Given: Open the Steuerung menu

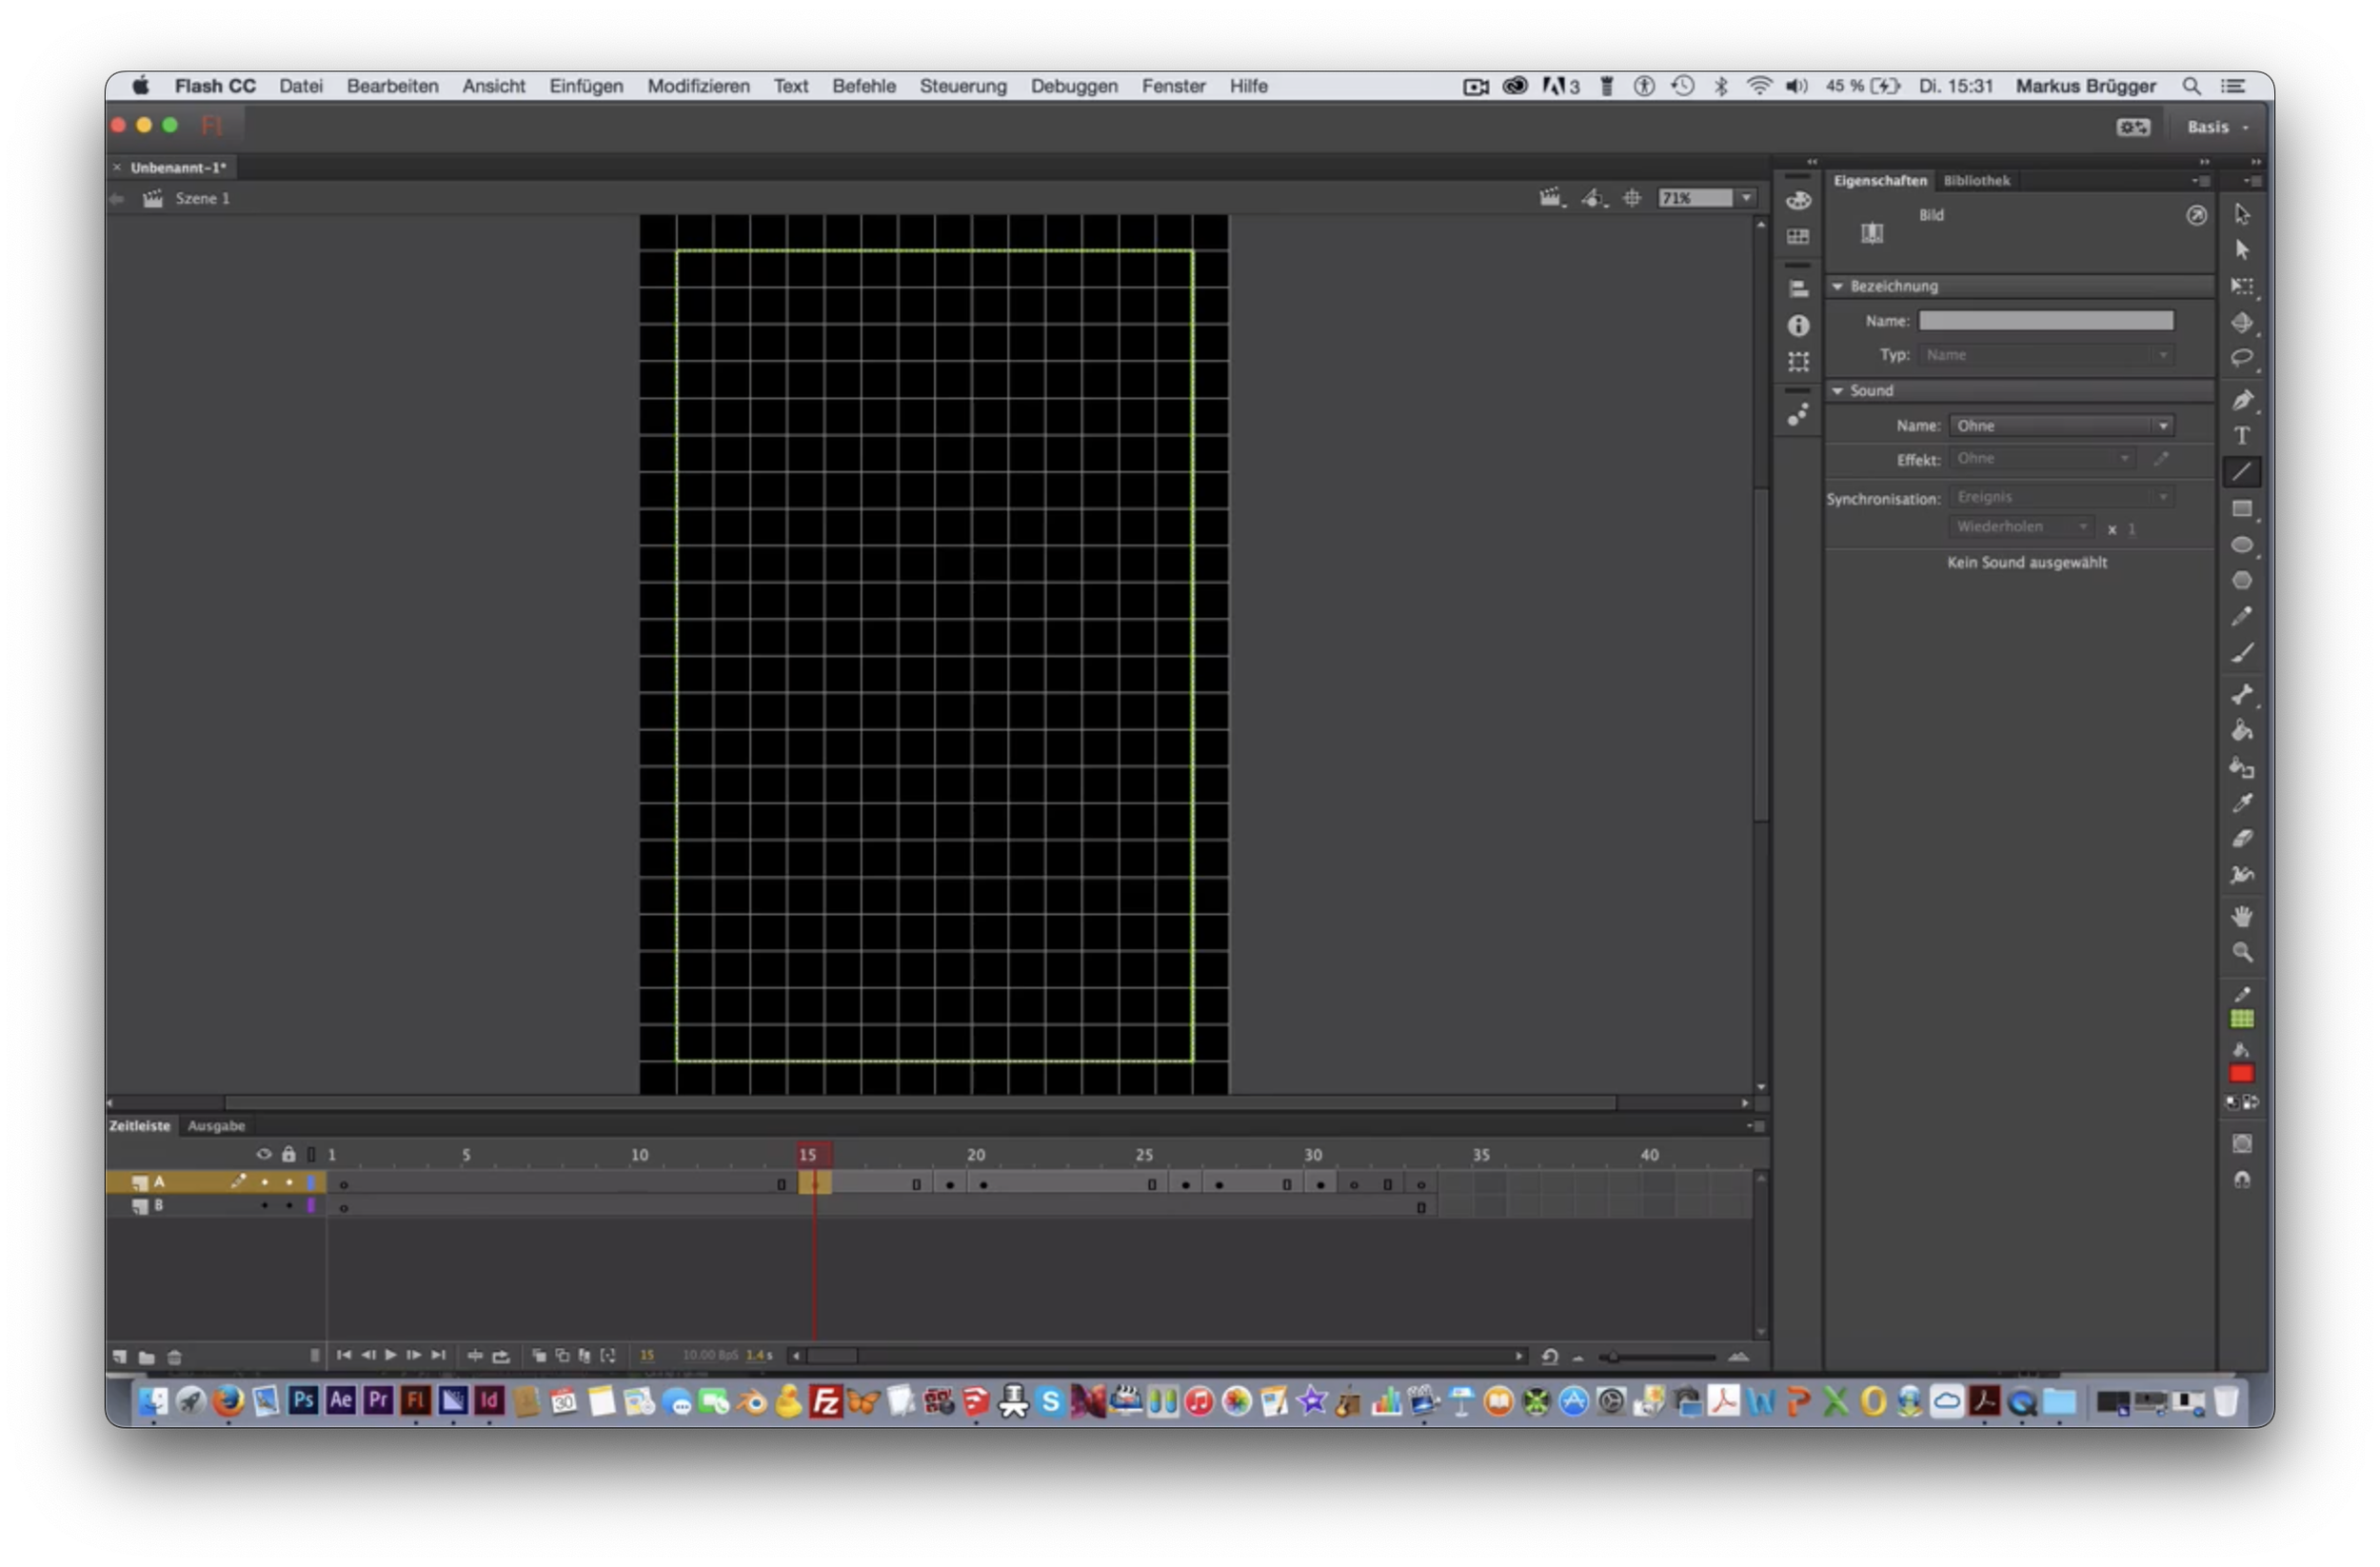Looking at the screenshot, I should coord(963,86).
